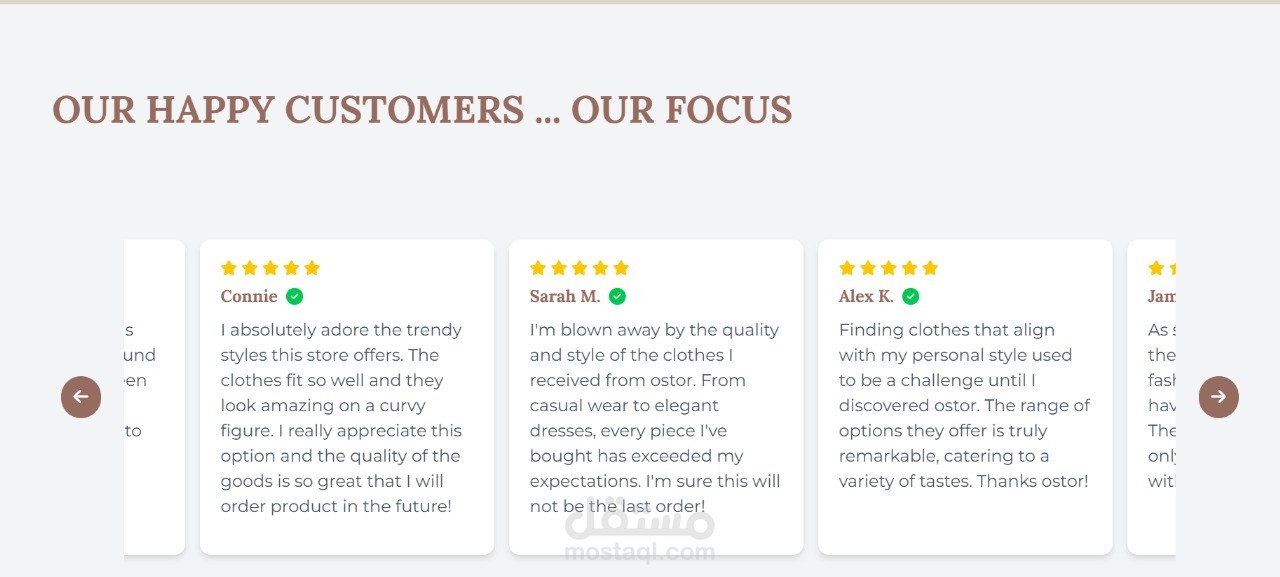Click the first star of Alex K.'s review
1280x577 pixels.
coord(847,268)
